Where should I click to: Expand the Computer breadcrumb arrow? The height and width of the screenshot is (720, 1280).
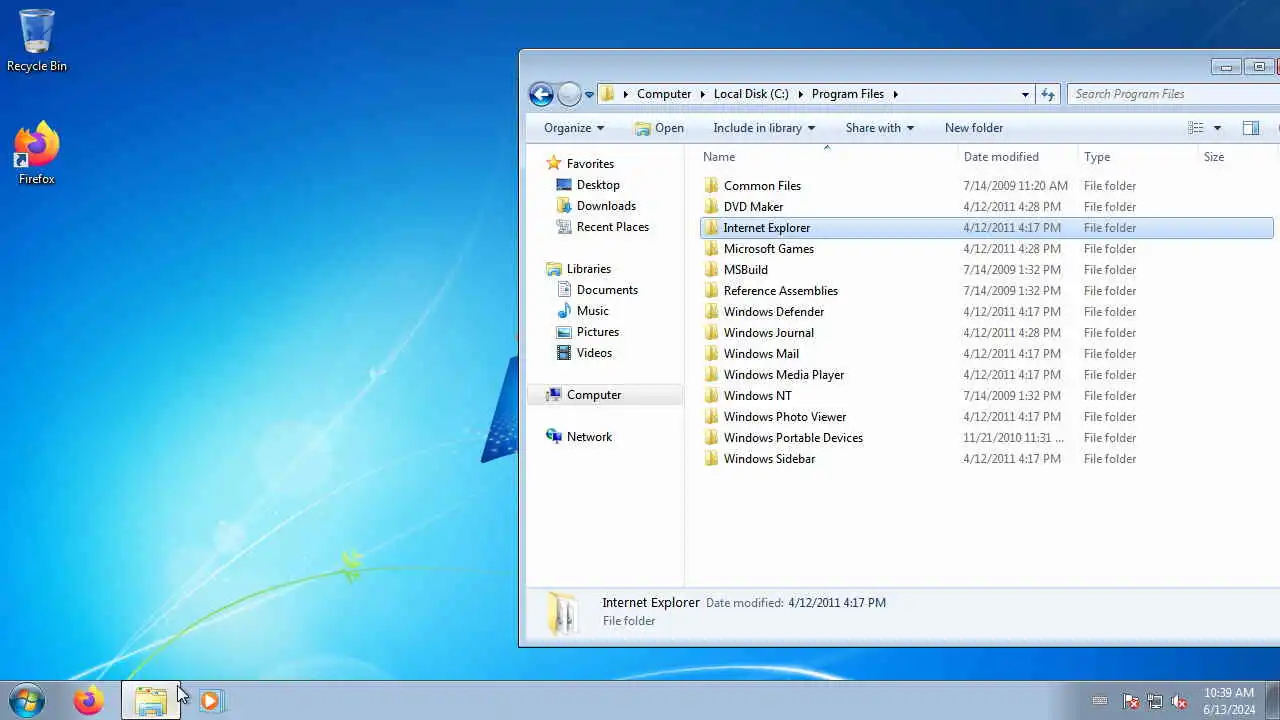[x=703, y=94]
